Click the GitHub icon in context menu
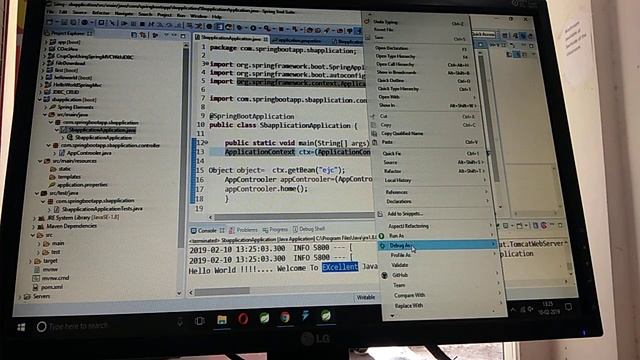 tap(384, 276)
